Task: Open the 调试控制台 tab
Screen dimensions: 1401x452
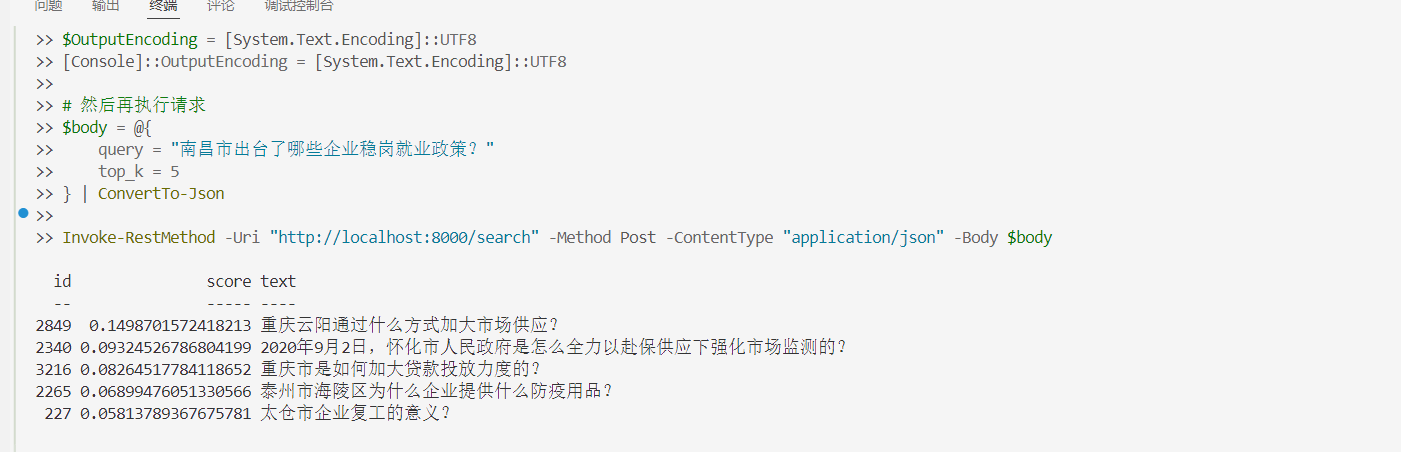Action: point(299,6)
